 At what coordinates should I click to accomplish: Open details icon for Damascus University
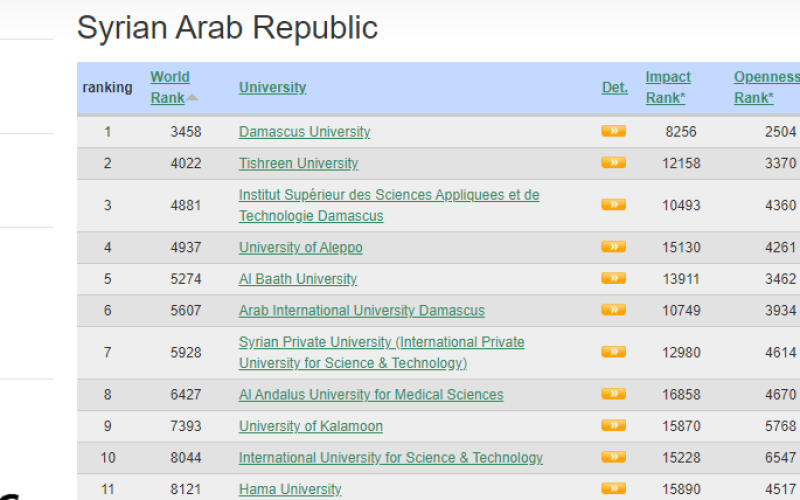[x=613, y=131]
